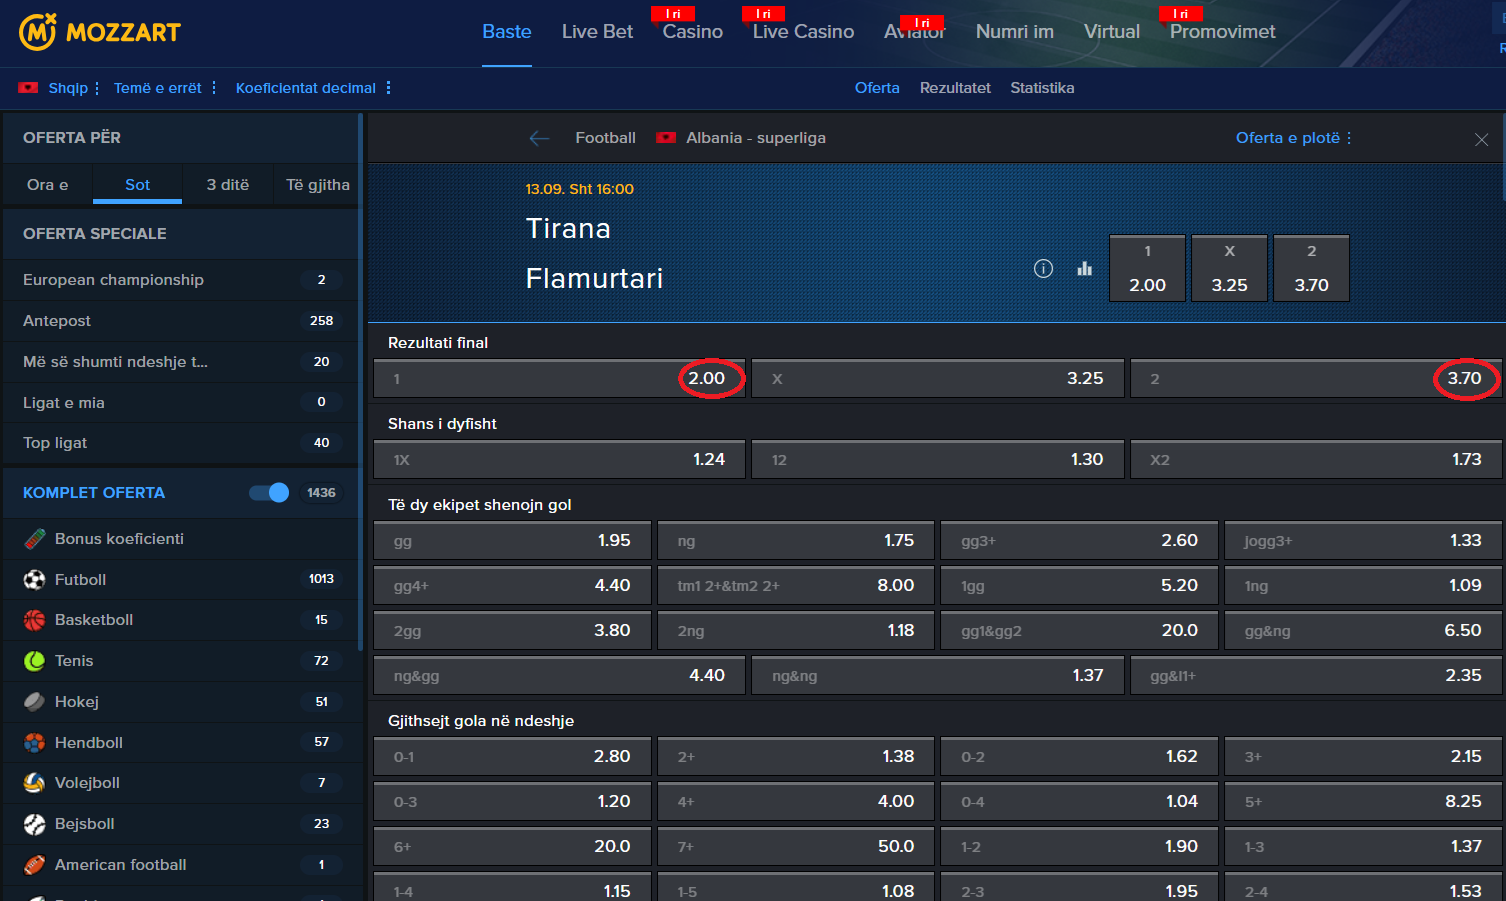
Task: Click the Basketboll ball icon
Action: (x=35, y=620)
